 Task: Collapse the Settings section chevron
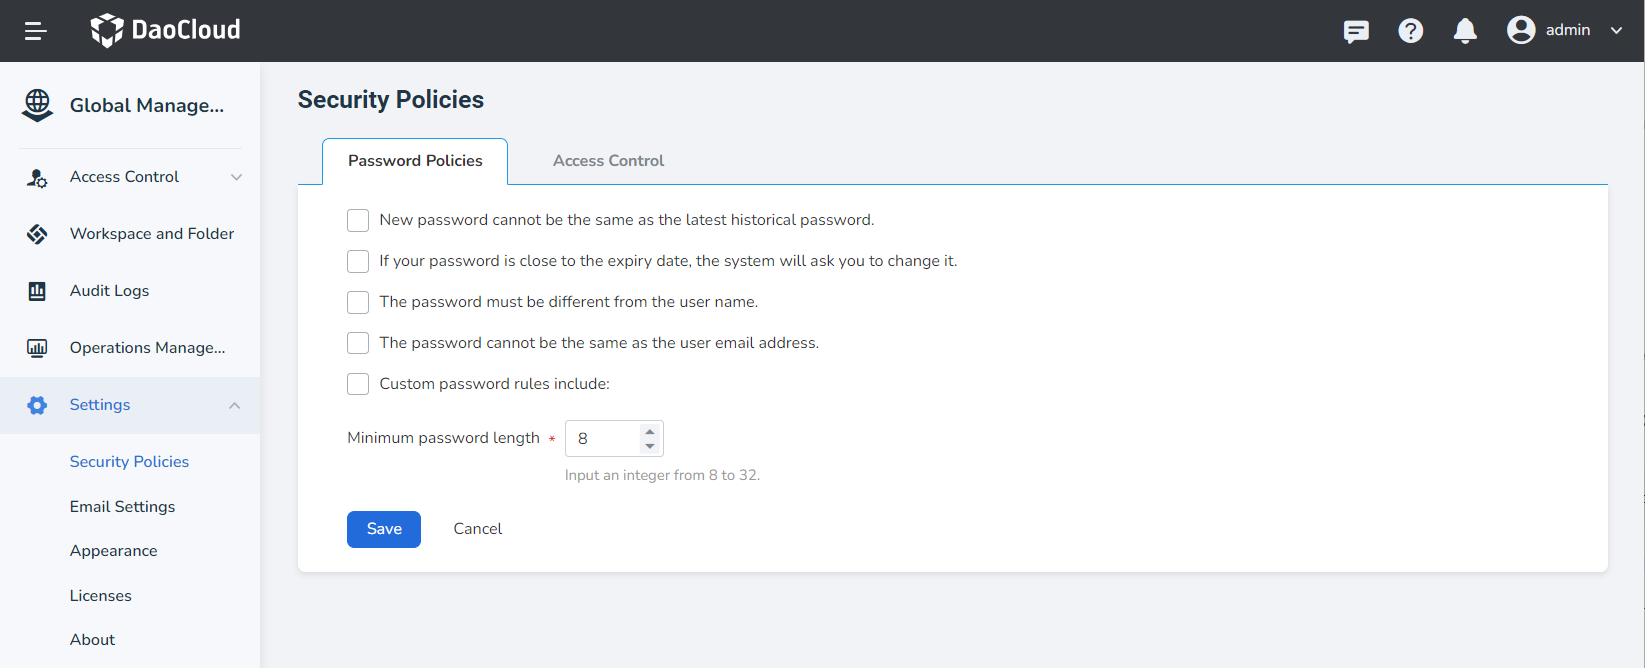[235, 405]
